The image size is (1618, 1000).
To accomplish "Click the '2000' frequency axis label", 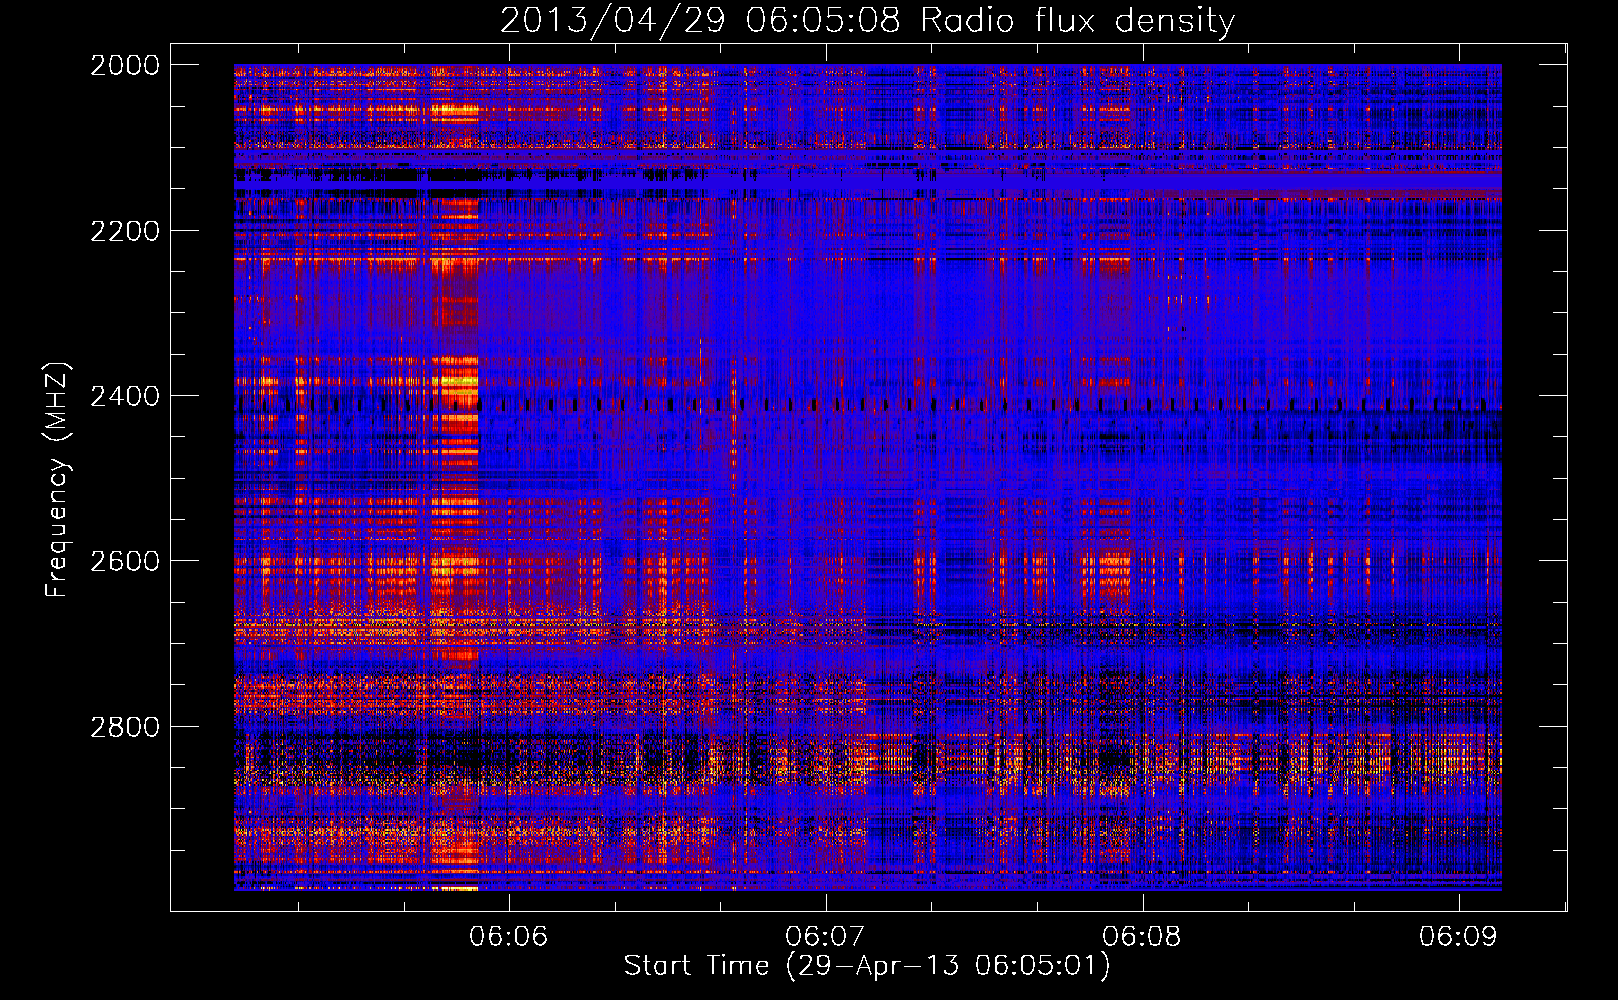I will click(x=125, y=65).
